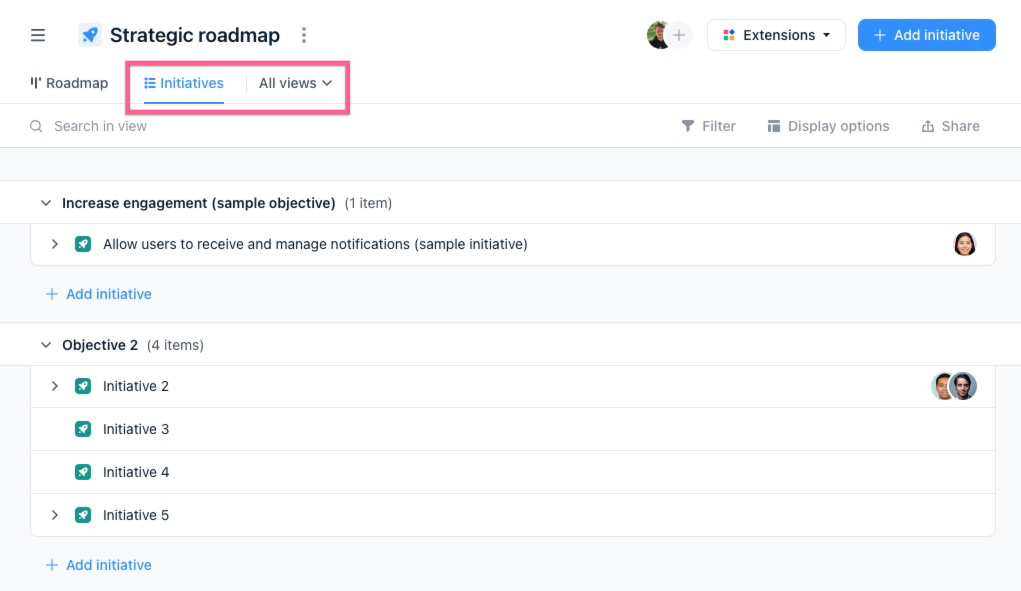Viewport: 1021px width, 591px height.
Task: Open Display options
Action: 828,126
